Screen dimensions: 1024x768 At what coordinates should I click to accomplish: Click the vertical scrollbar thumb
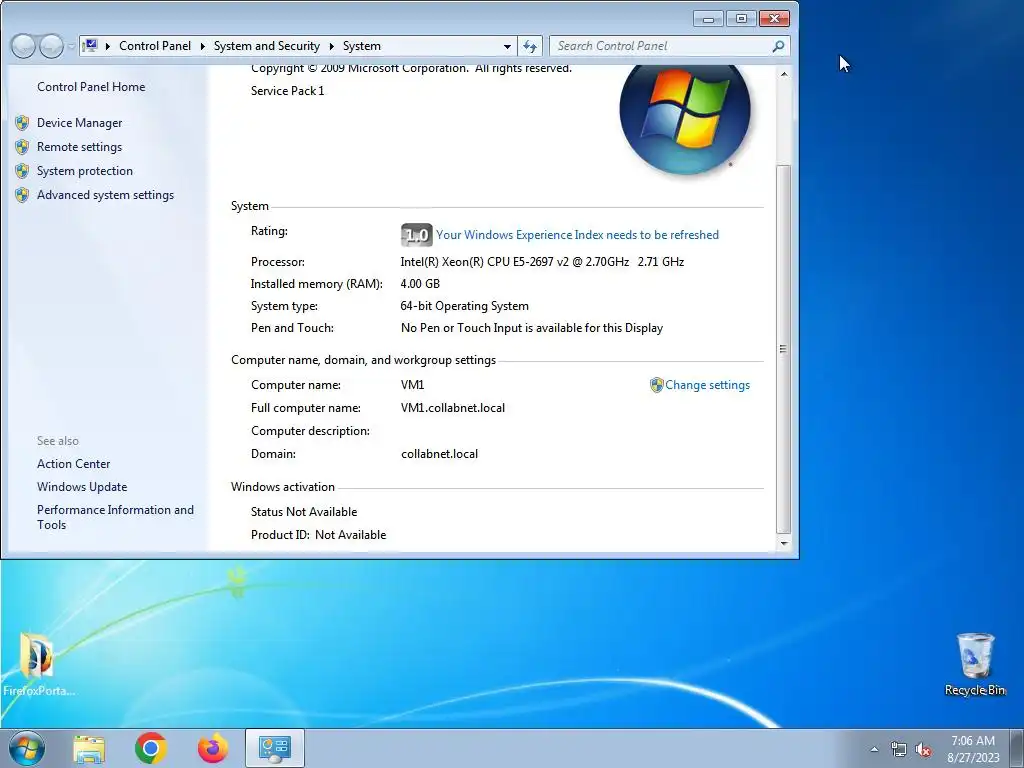click(x=784, y=349)
